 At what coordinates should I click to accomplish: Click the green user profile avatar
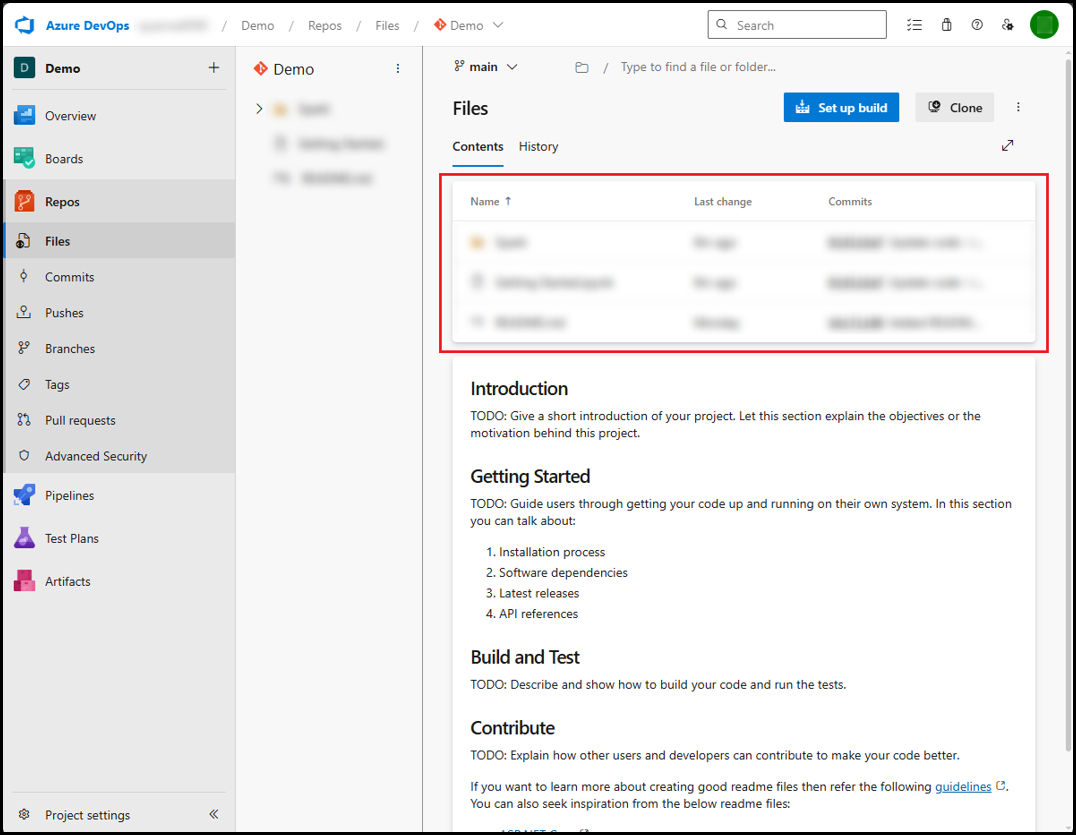pos(1044,25)
